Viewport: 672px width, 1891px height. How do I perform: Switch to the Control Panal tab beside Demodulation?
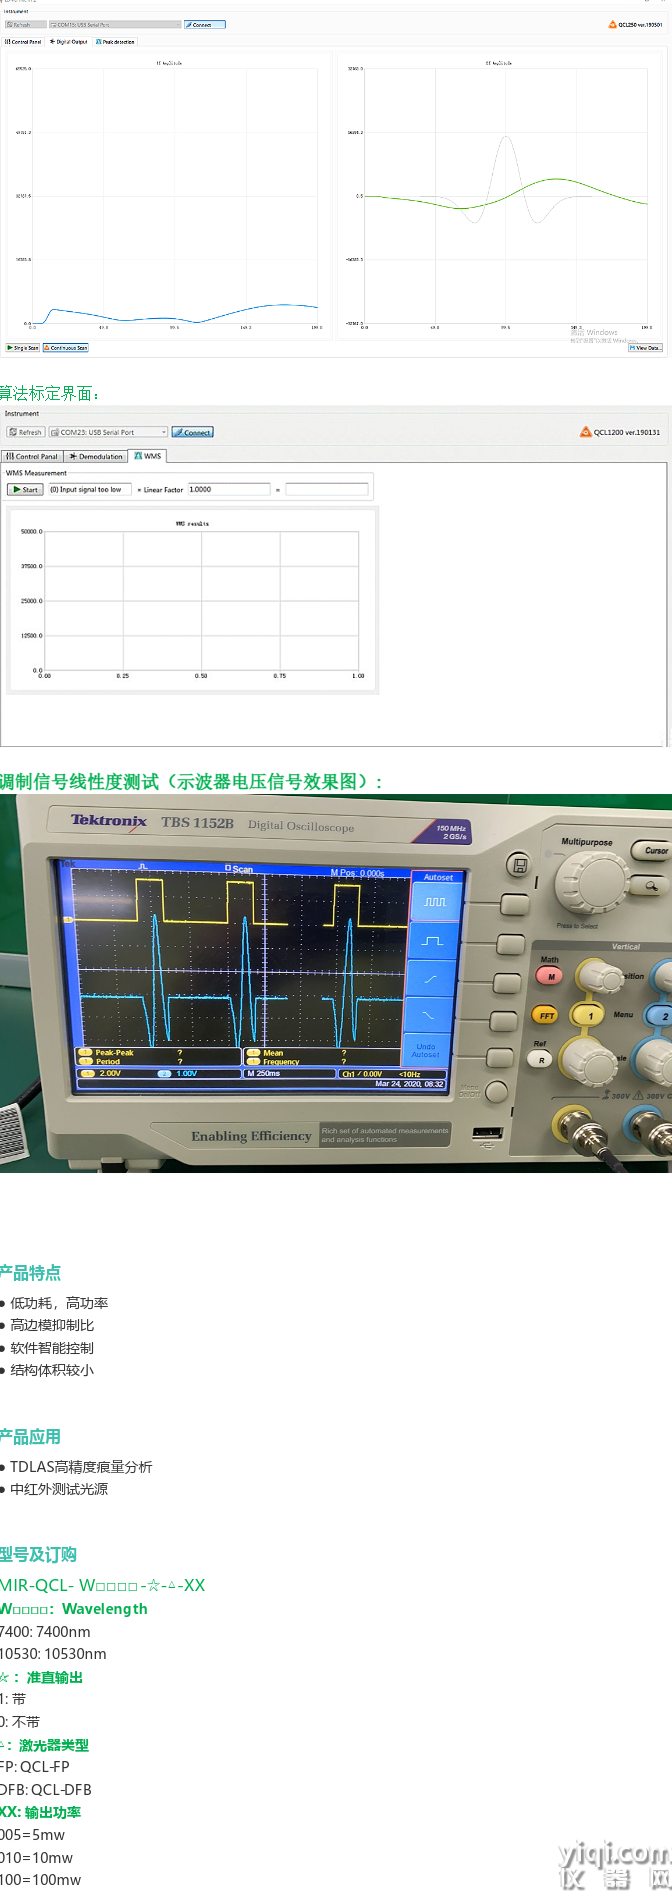pos(32,456)
